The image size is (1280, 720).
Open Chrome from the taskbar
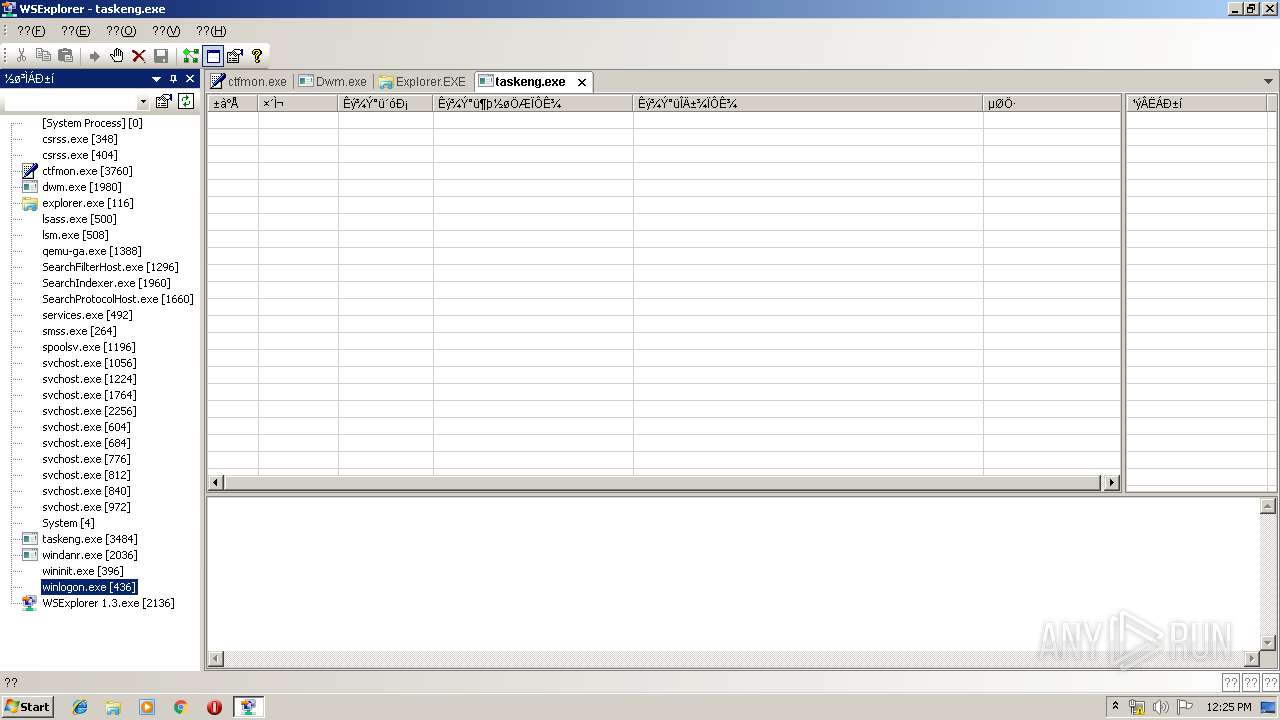[x=181, y=707]
